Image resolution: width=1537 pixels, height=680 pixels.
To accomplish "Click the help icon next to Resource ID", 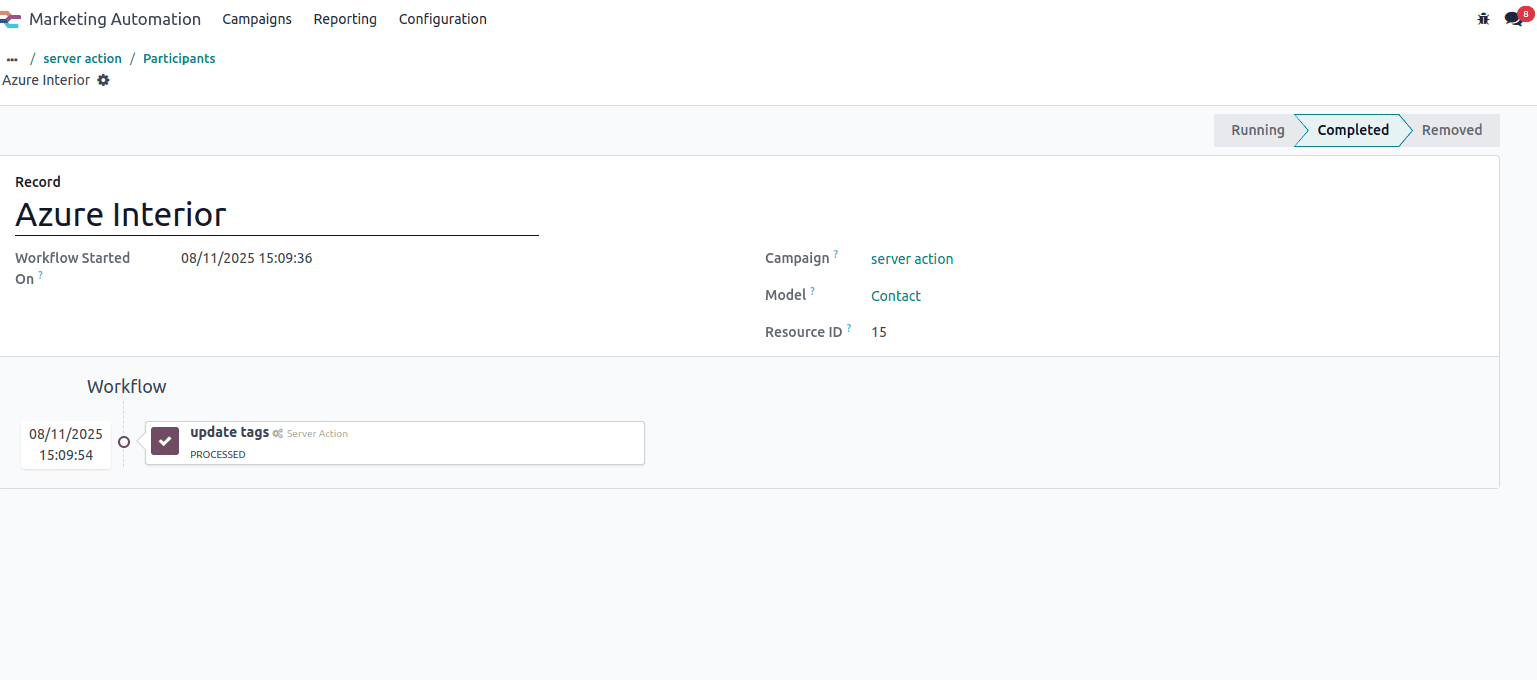I will pos(849,328).
